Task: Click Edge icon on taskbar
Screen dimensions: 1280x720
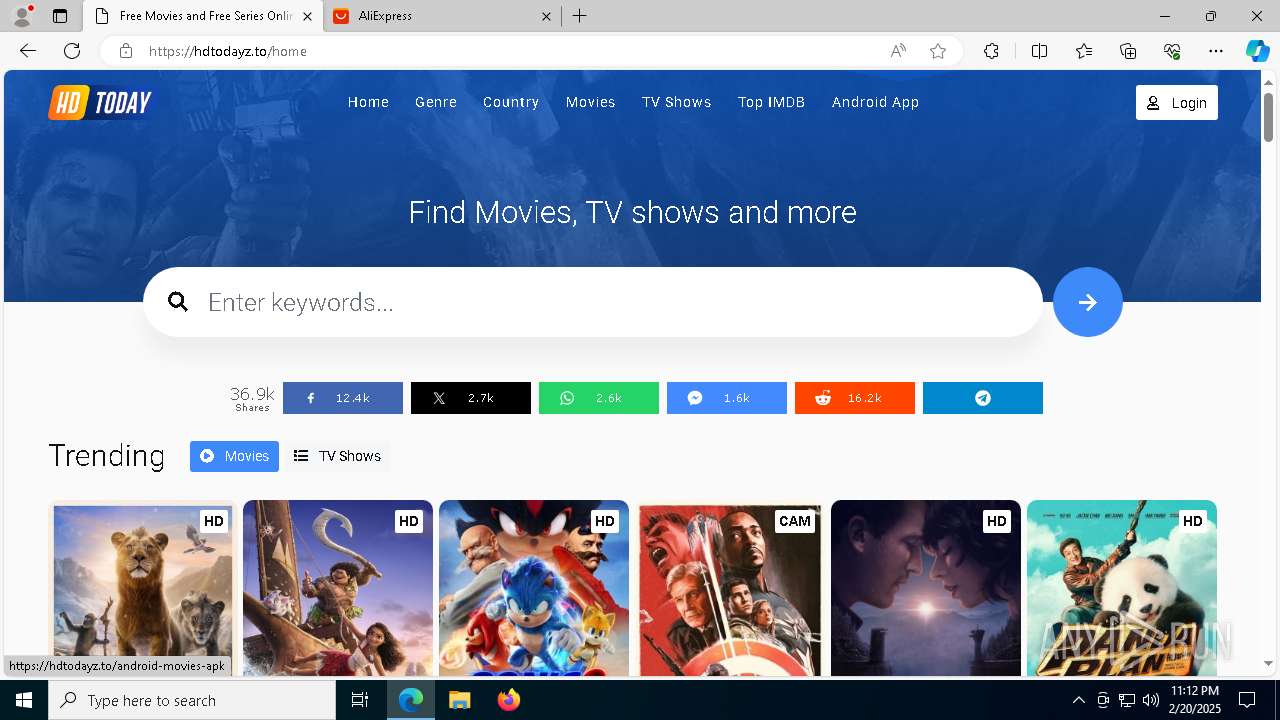Action: (411, 700)
